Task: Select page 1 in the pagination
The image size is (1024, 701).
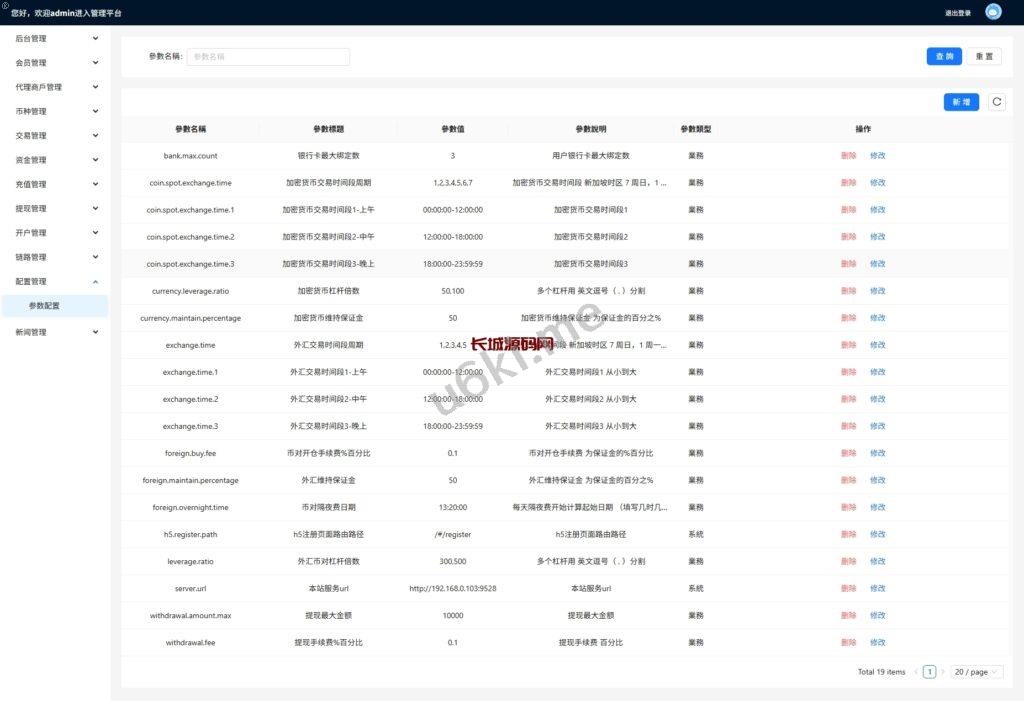Action: click(929, 672)
